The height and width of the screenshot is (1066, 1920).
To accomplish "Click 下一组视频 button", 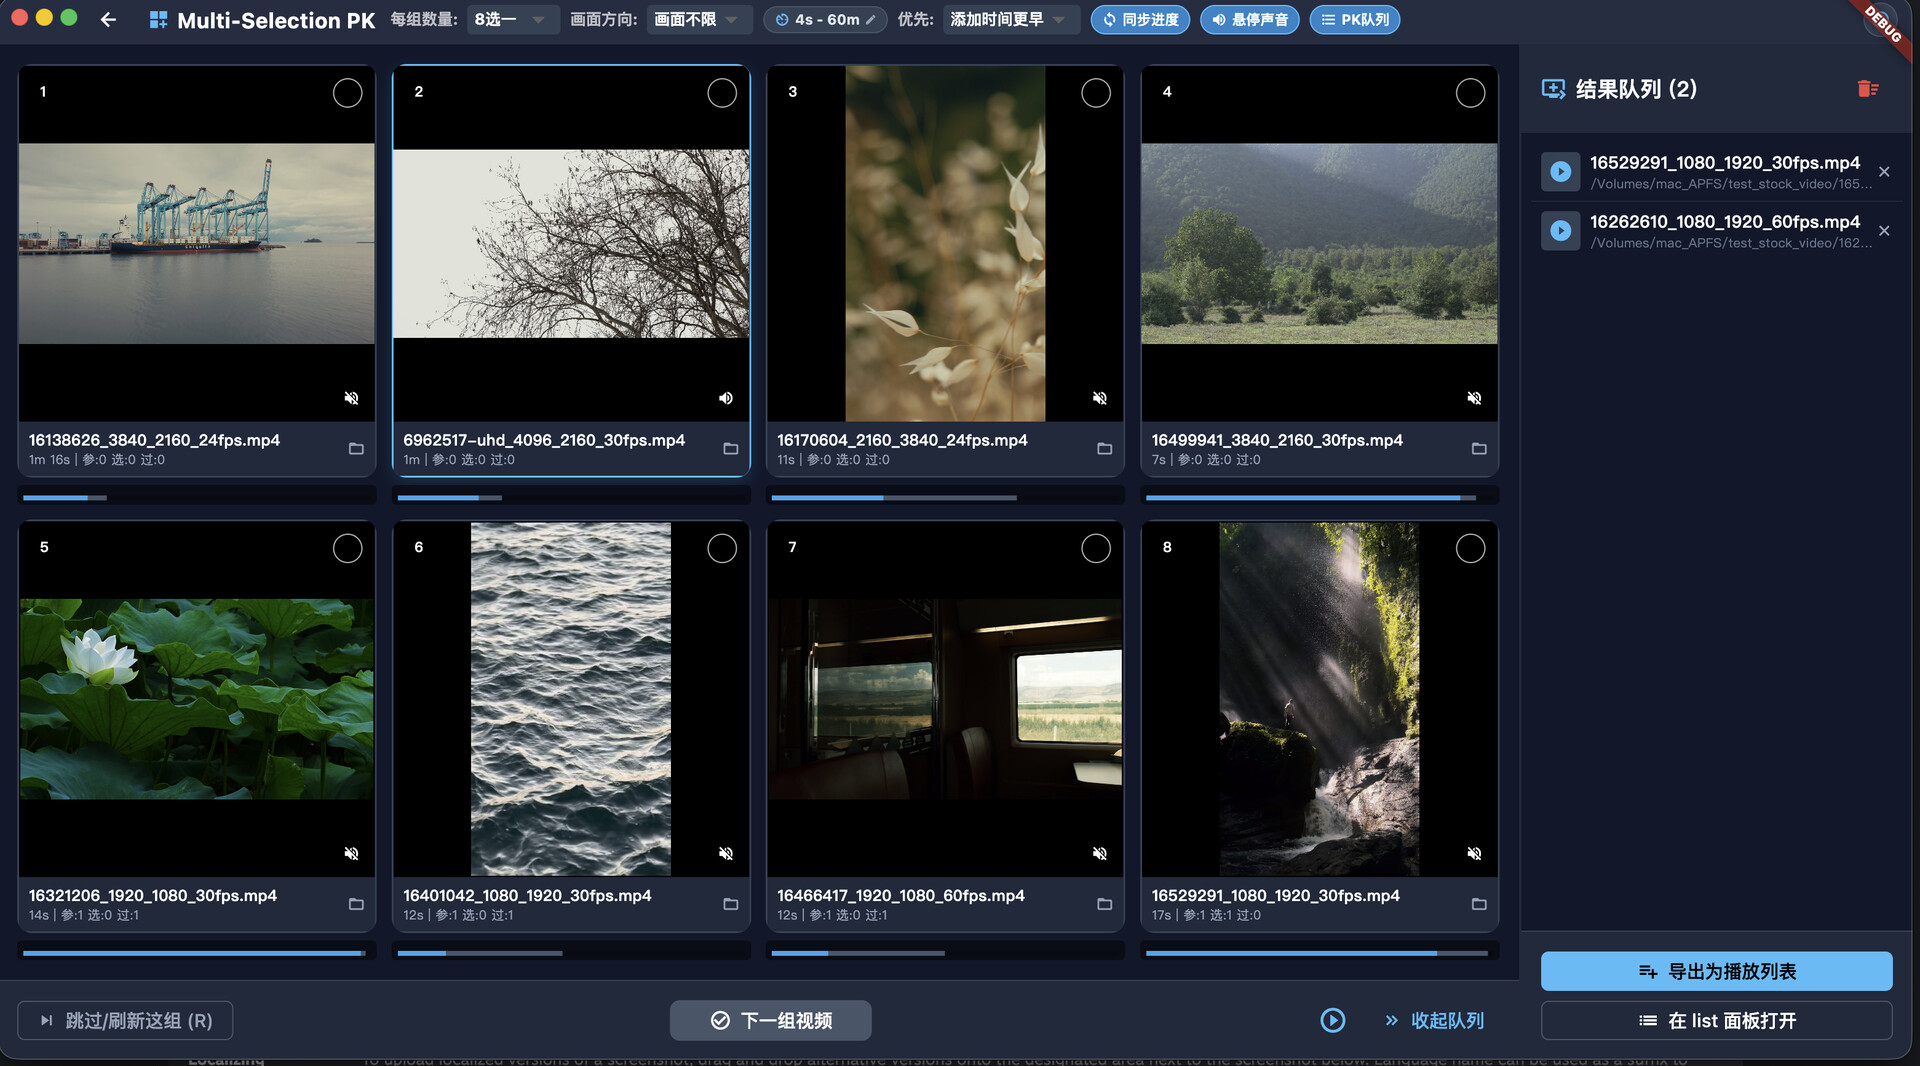I will pyautogui.click(x=770, y=1020).
